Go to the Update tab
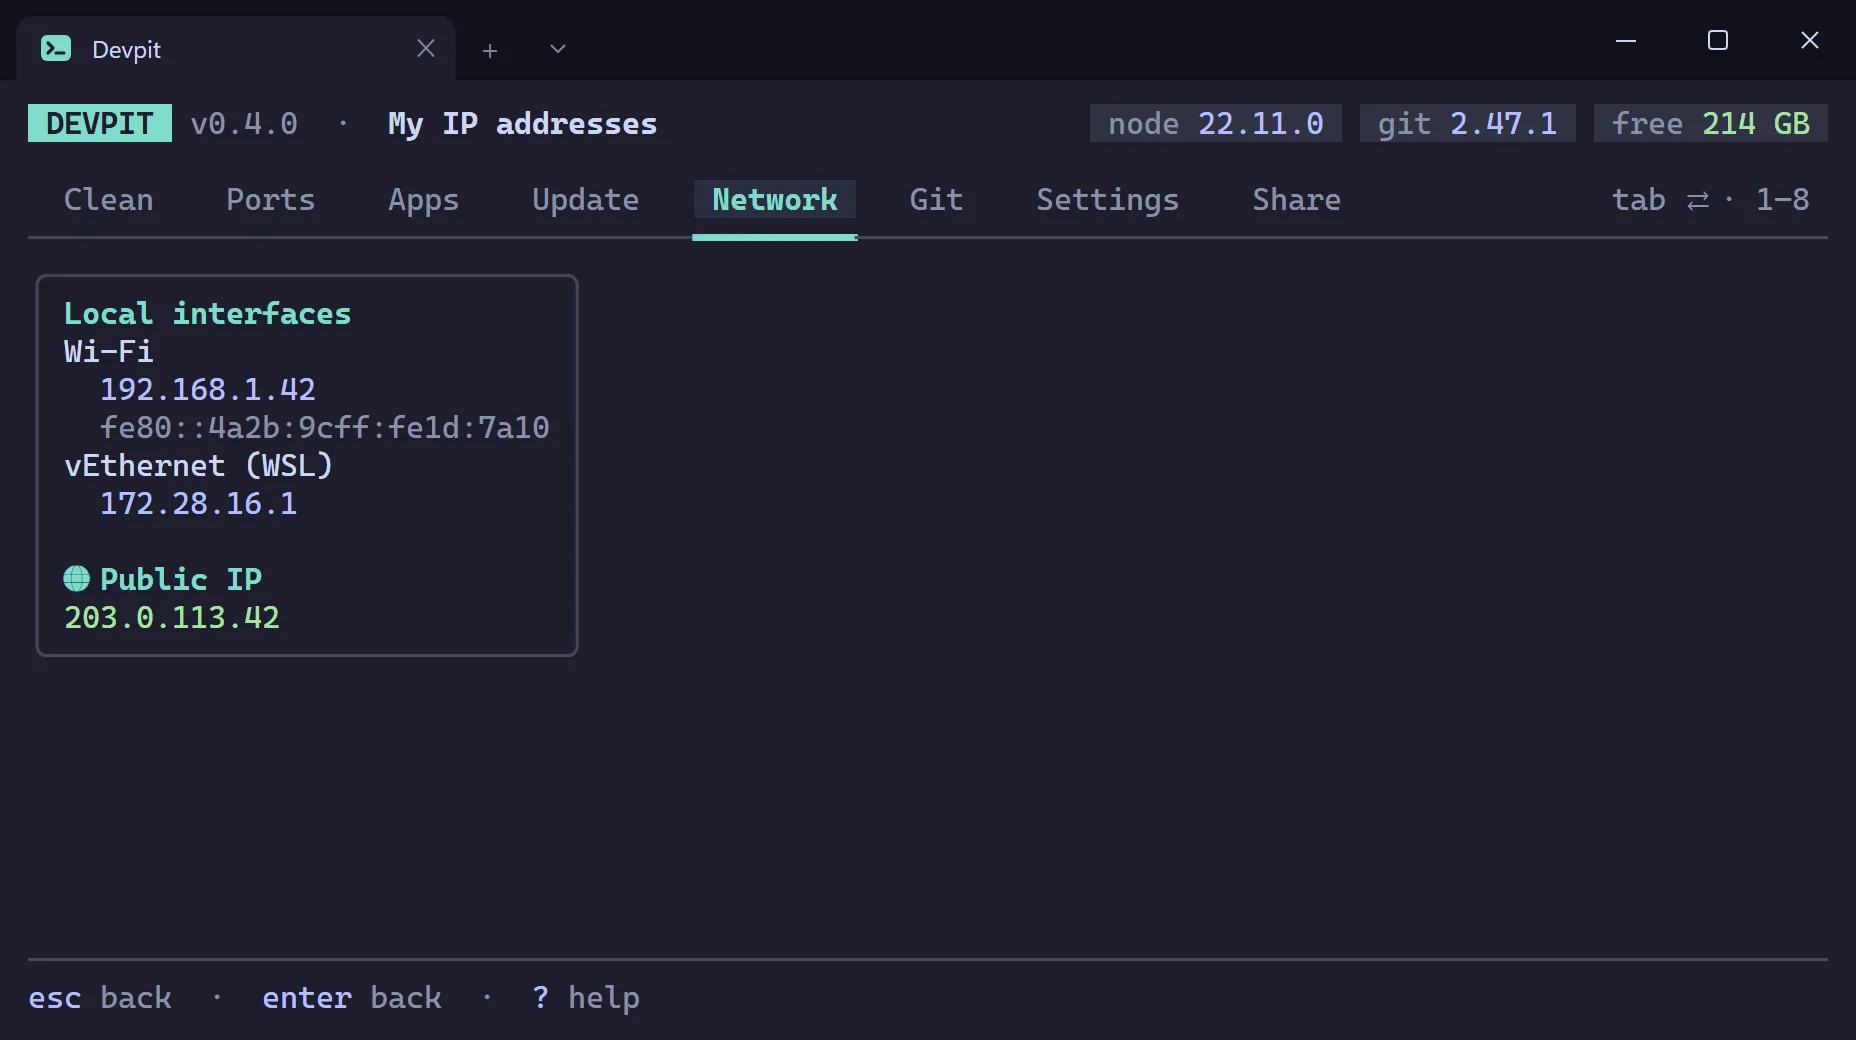Screen dimensions: 1856x1040 [x=586, y=200]
